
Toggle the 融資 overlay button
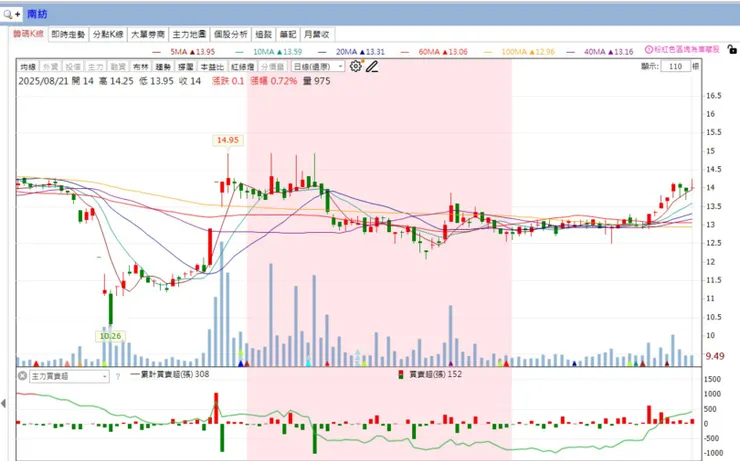click(118, 67)
